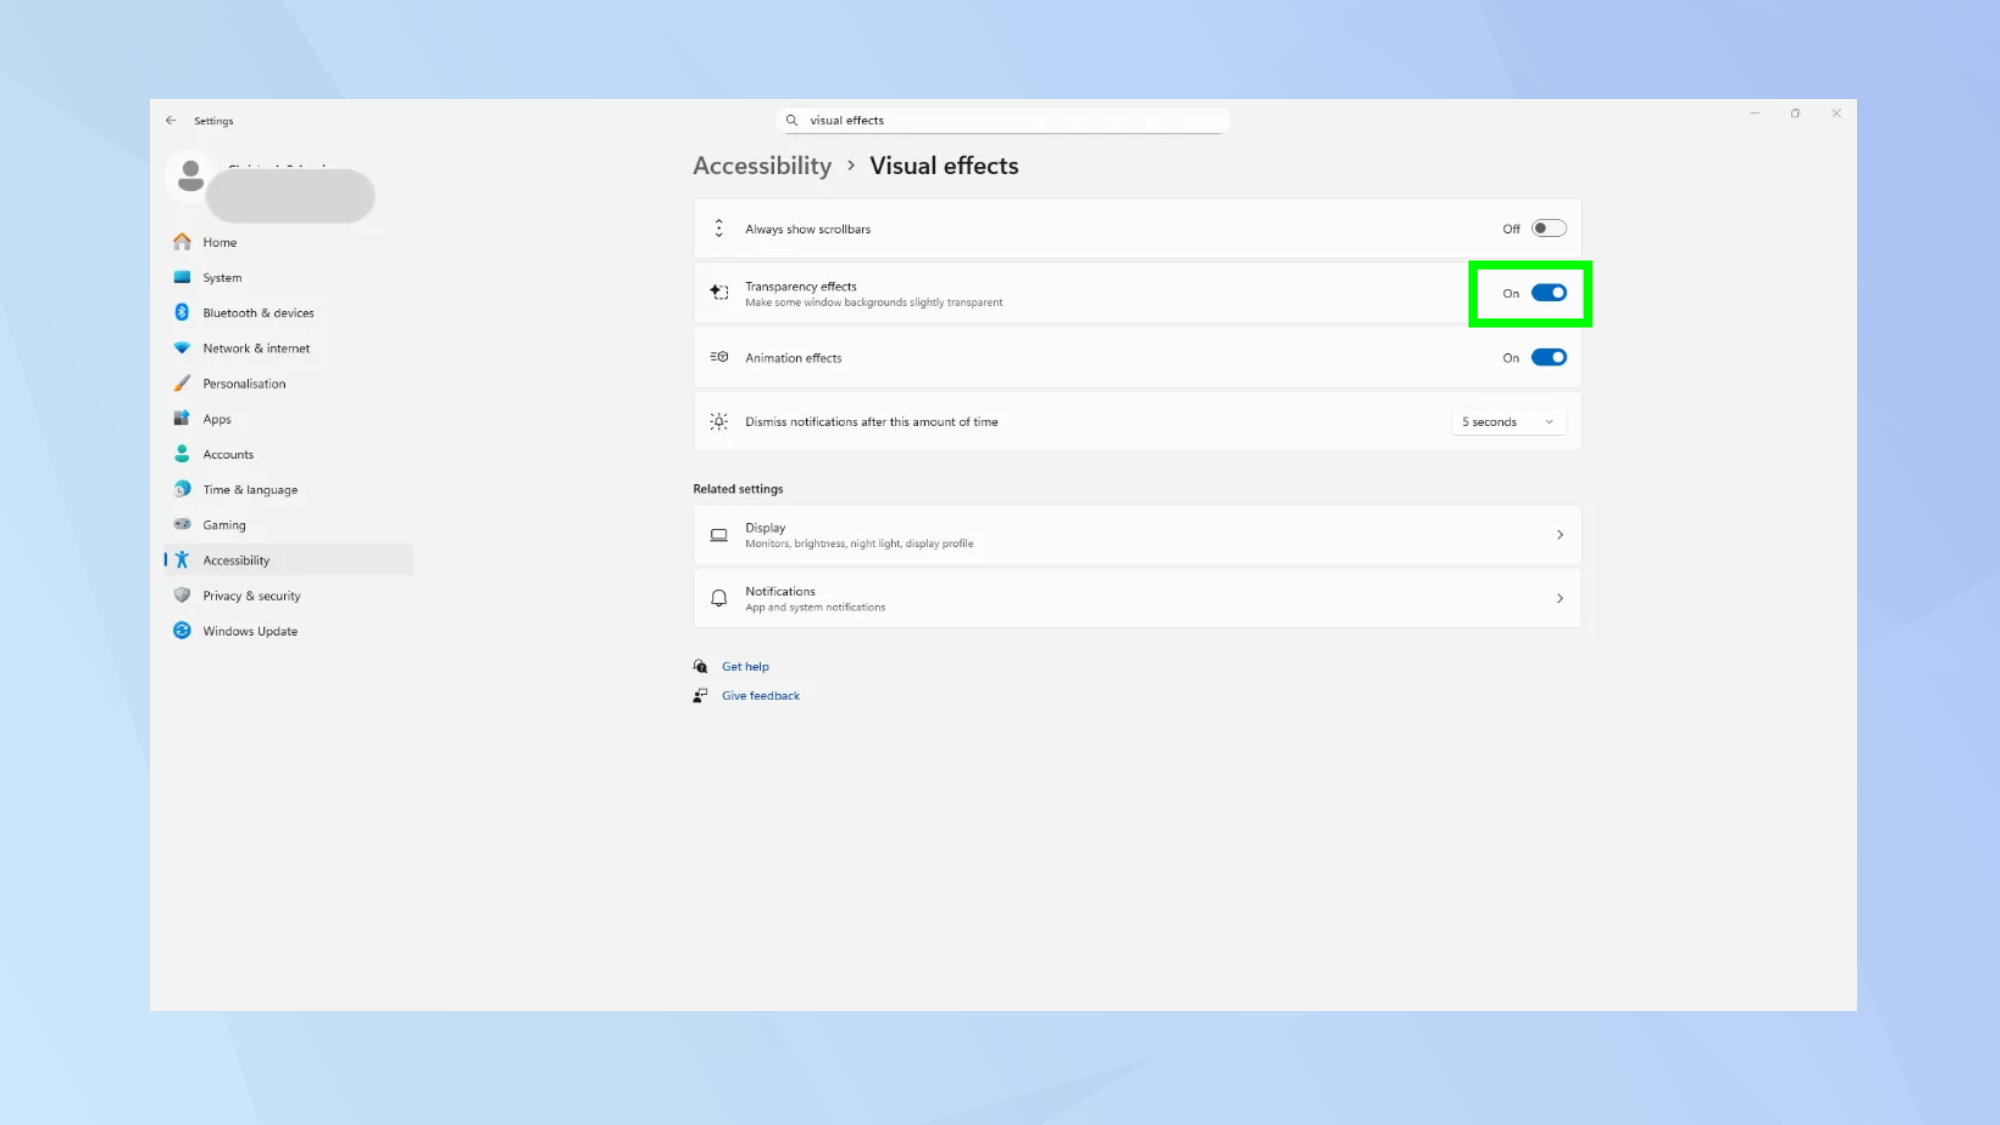This screenshot has height=1125, width=2000.
Task: Disable Transparency effects
Action: point(1549,293)
